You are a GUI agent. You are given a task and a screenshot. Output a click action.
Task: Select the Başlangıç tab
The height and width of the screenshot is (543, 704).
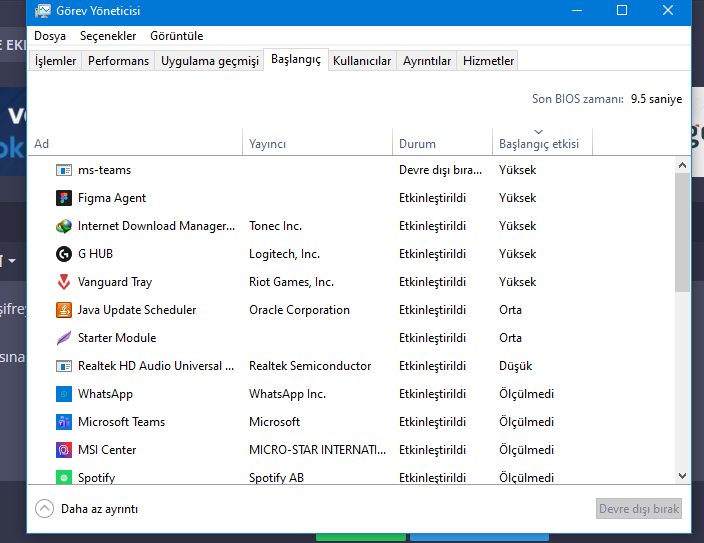pos(296,59)
